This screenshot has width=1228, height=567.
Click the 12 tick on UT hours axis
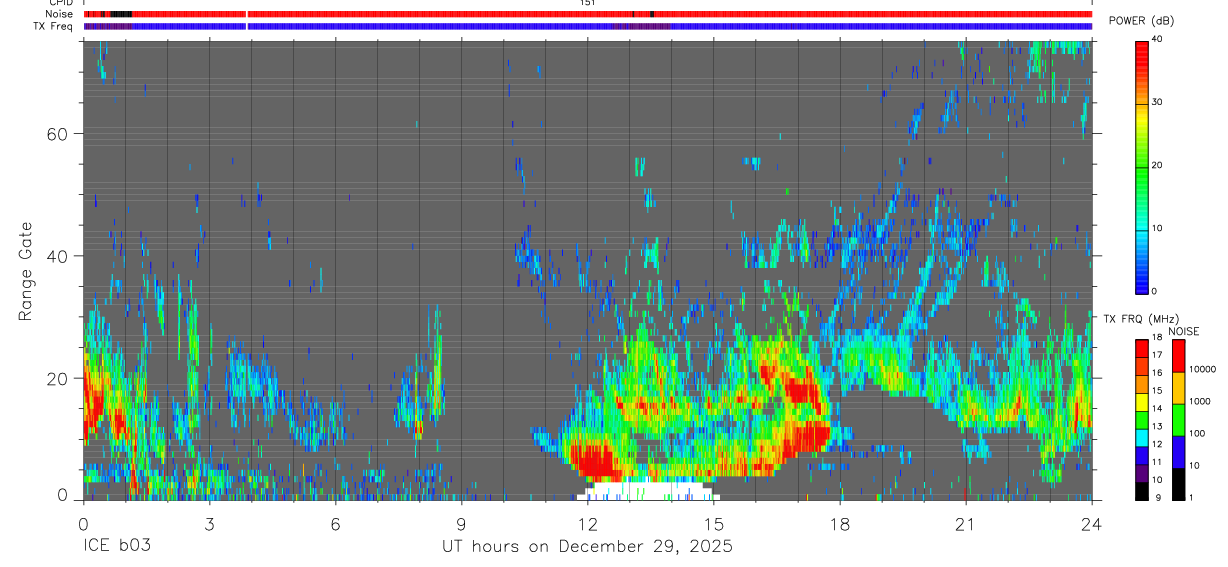click(x=587, y=524)
